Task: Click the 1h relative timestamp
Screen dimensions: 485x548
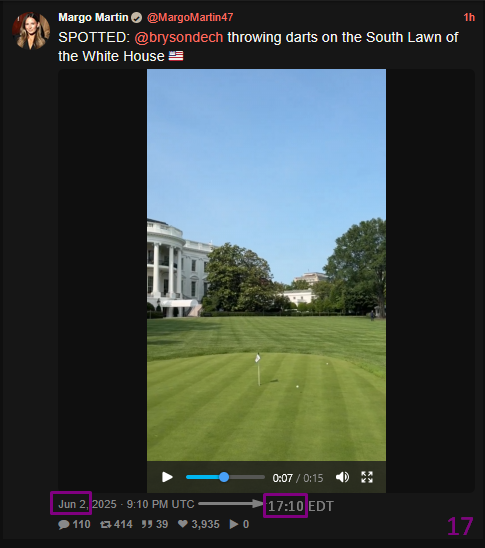Action: pos(469,17)
